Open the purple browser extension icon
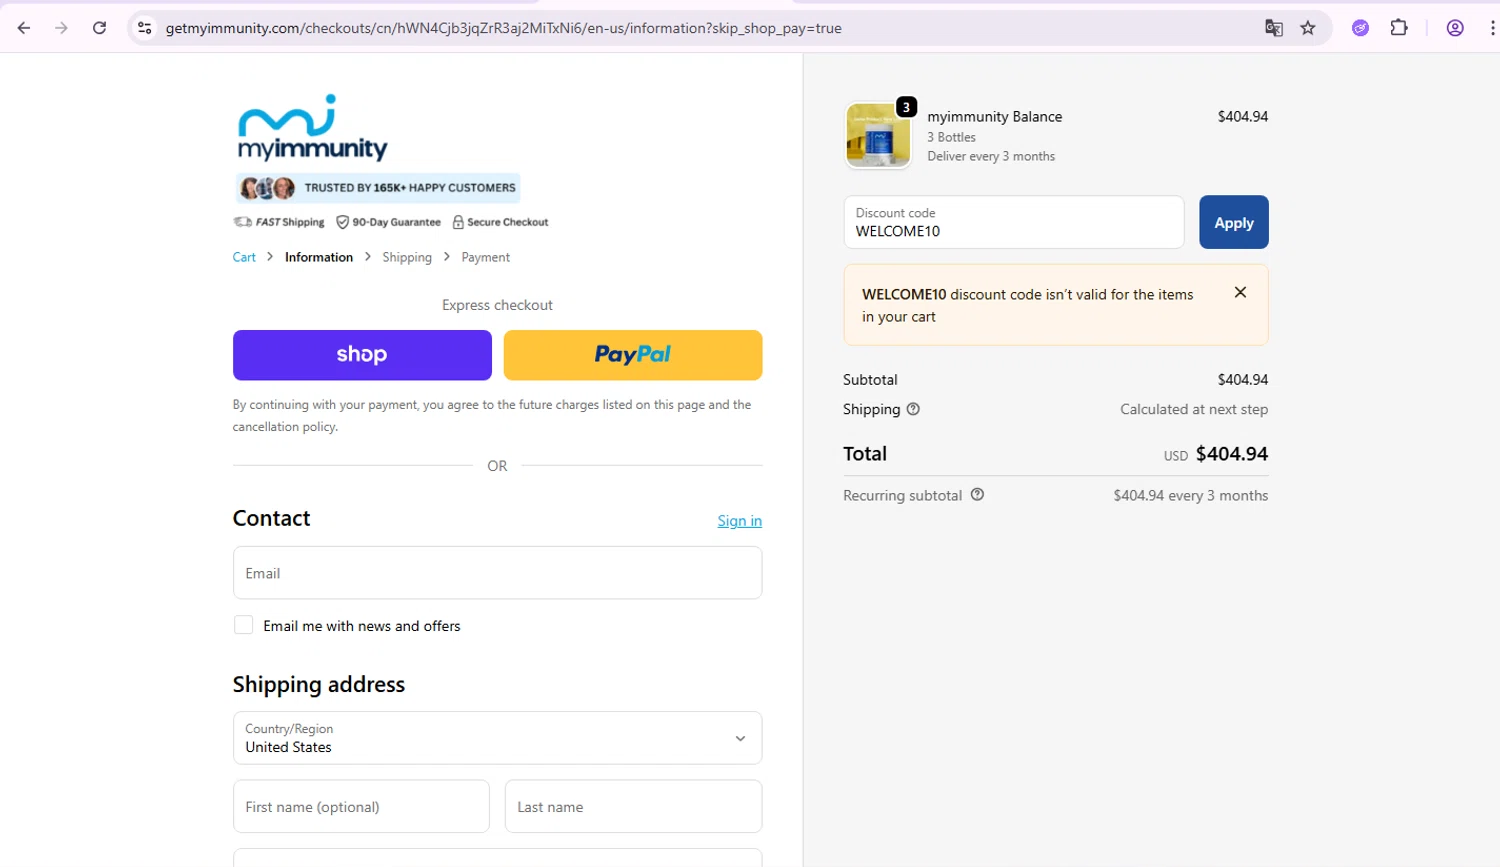The width and height of the screenshot is (1500, 867). click(1360, 28)
